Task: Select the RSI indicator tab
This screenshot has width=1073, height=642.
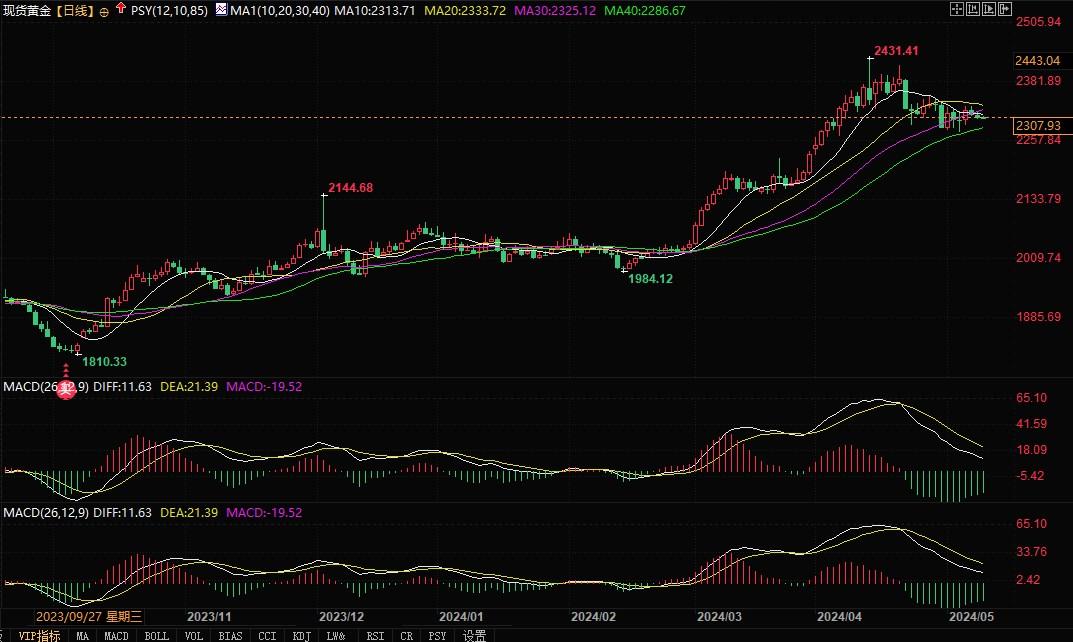Action: coord(375,635)
